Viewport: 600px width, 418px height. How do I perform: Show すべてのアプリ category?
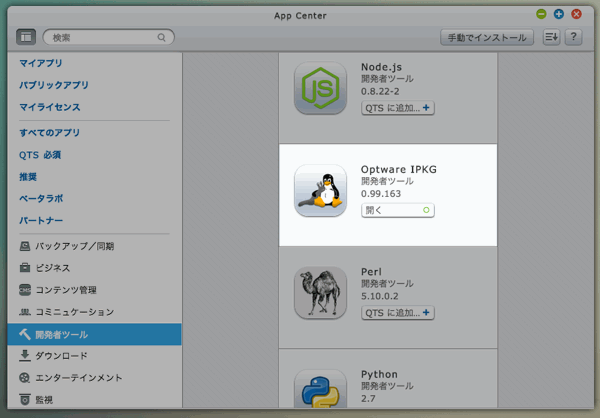50,133
